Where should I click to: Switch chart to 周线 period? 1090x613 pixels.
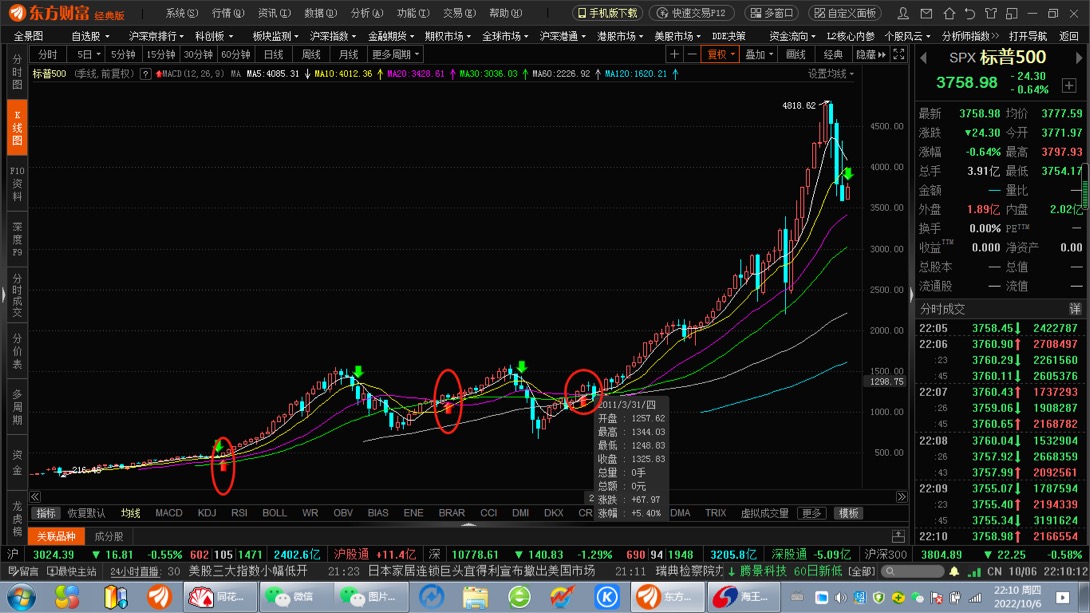click(x=311, y=54)
